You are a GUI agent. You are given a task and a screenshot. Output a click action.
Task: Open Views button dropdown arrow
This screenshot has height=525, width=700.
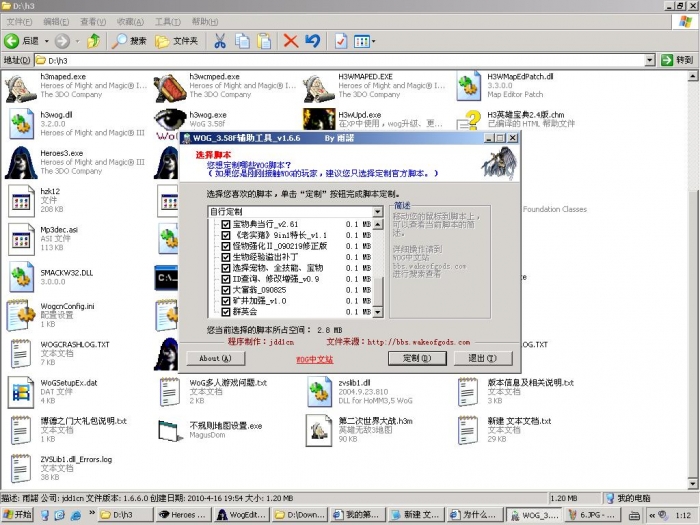373,42
